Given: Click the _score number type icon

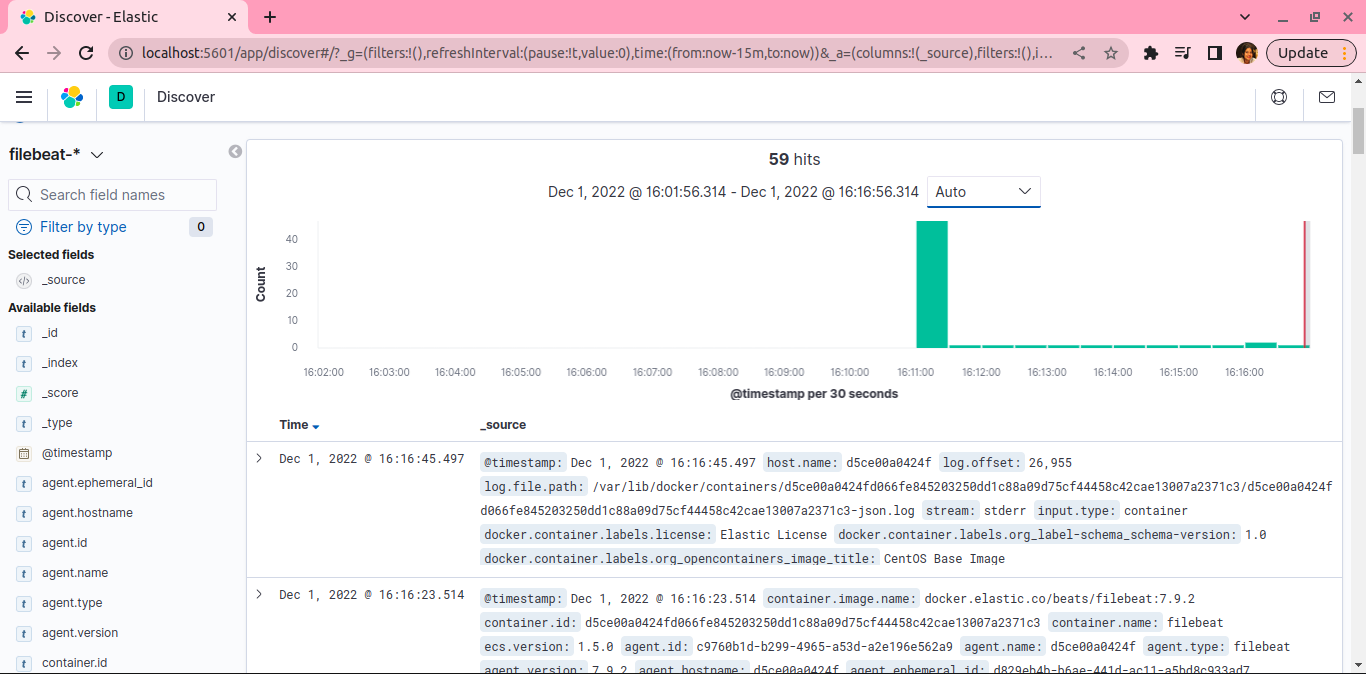Looking at the screenshot, I should point(24,393).
